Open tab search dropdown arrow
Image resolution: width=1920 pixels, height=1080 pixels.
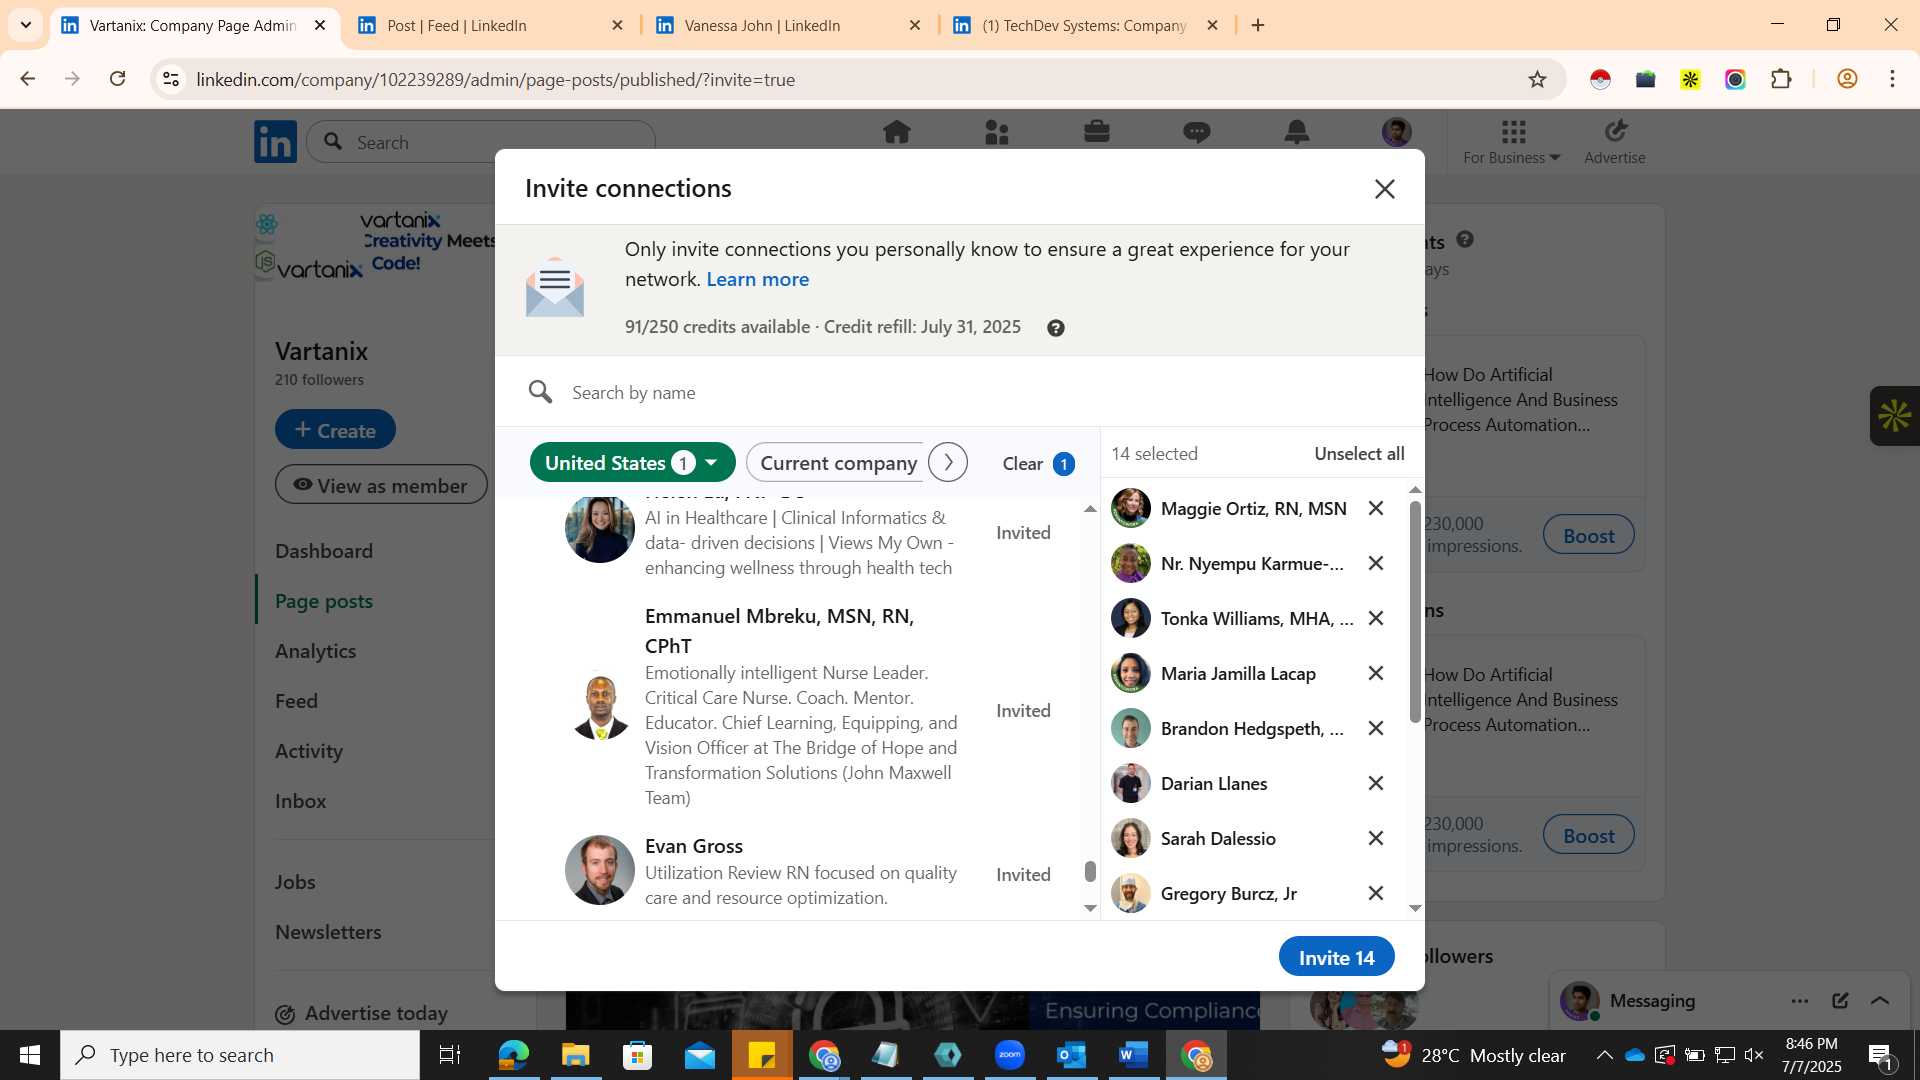click(26, 25)
